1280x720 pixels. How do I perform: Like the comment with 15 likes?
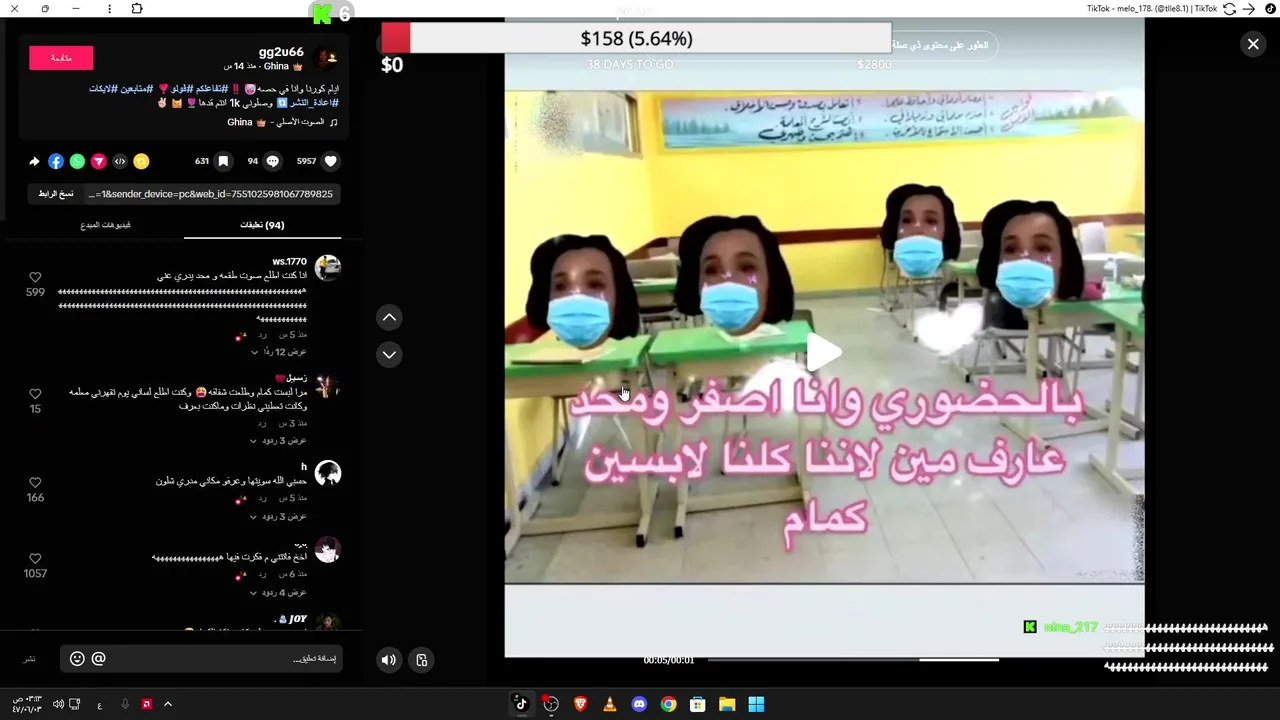[x=35, y=394]
